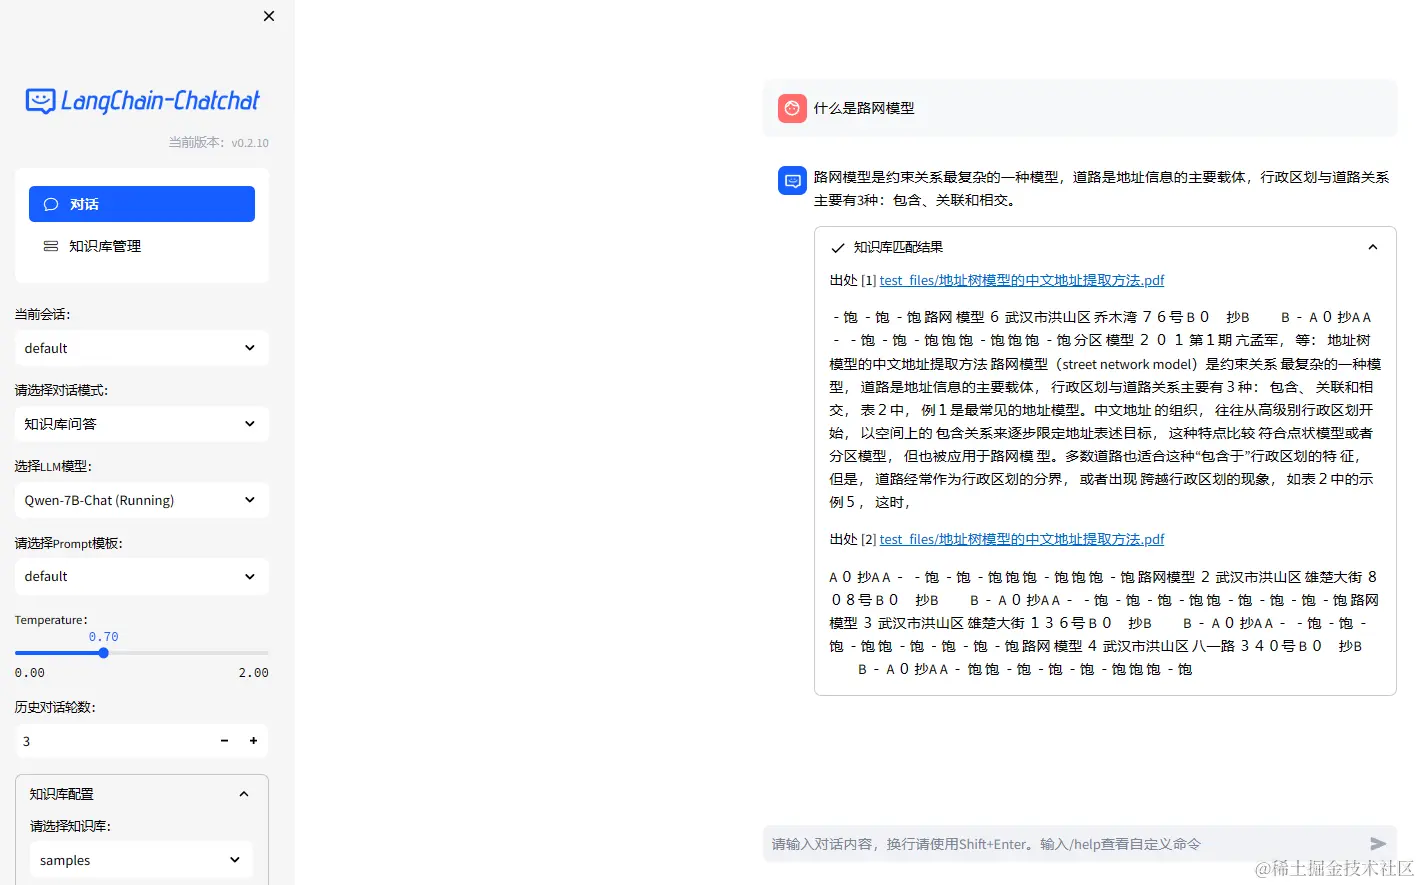Screen dimensions: 1421x885
Task: Send the message with the arrow icon
Action: tap(1378, 844)
